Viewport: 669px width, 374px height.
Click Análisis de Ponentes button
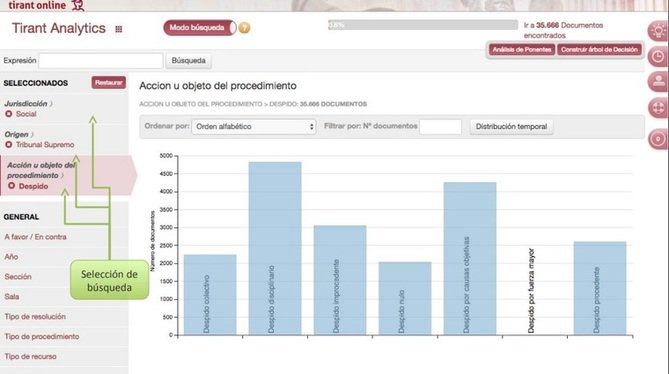[x=521, y=49]
